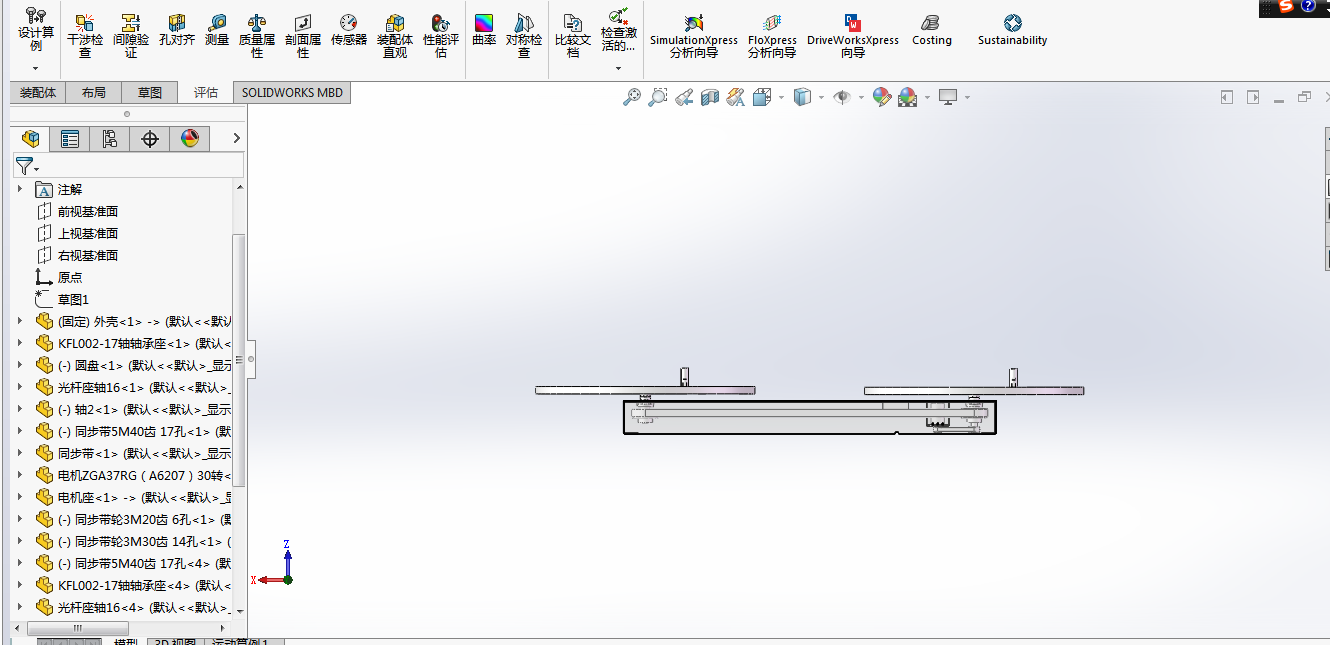This screenshot has width=1330, height=645.
Task: Launch DriveWorksXpress wizard
Action: click(853, 36)
